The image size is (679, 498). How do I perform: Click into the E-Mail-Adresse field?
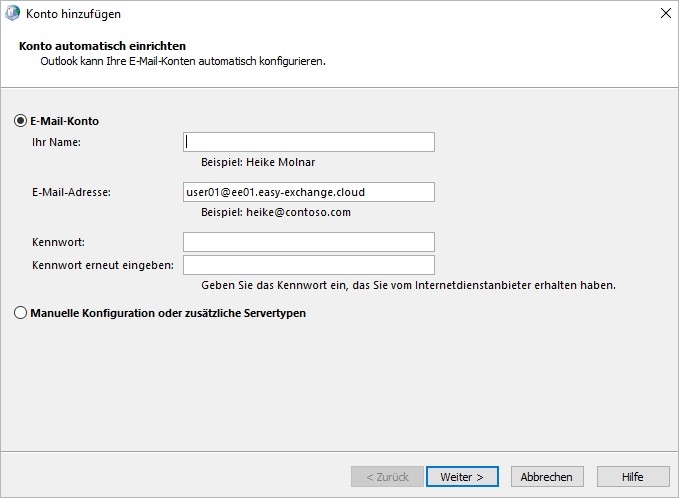pyautogui.click(x=309, y=192)
